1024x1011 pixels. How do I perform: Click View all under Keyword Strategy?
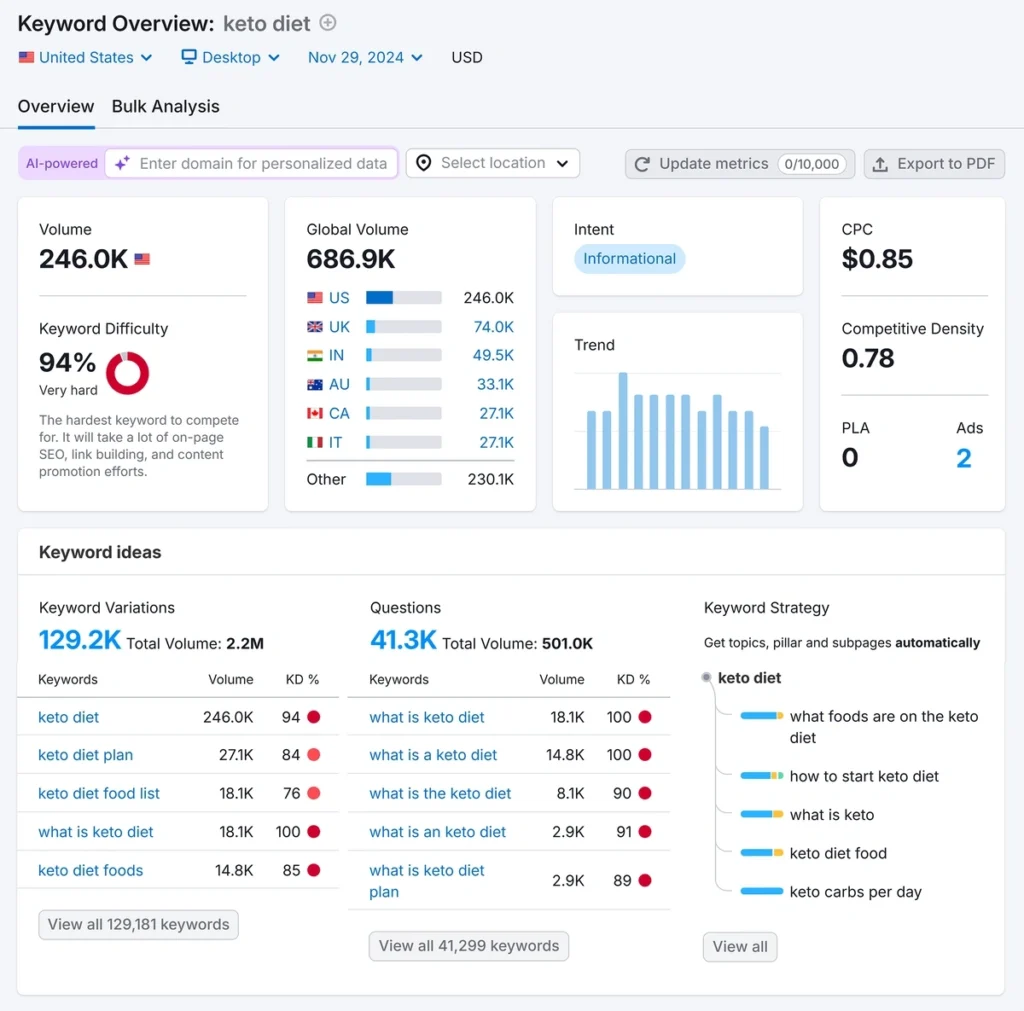(x=739, y=946)
